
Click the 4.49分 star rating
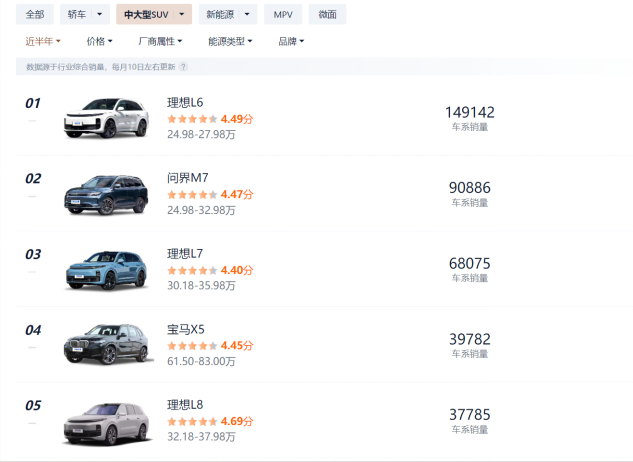click(210, 119)
